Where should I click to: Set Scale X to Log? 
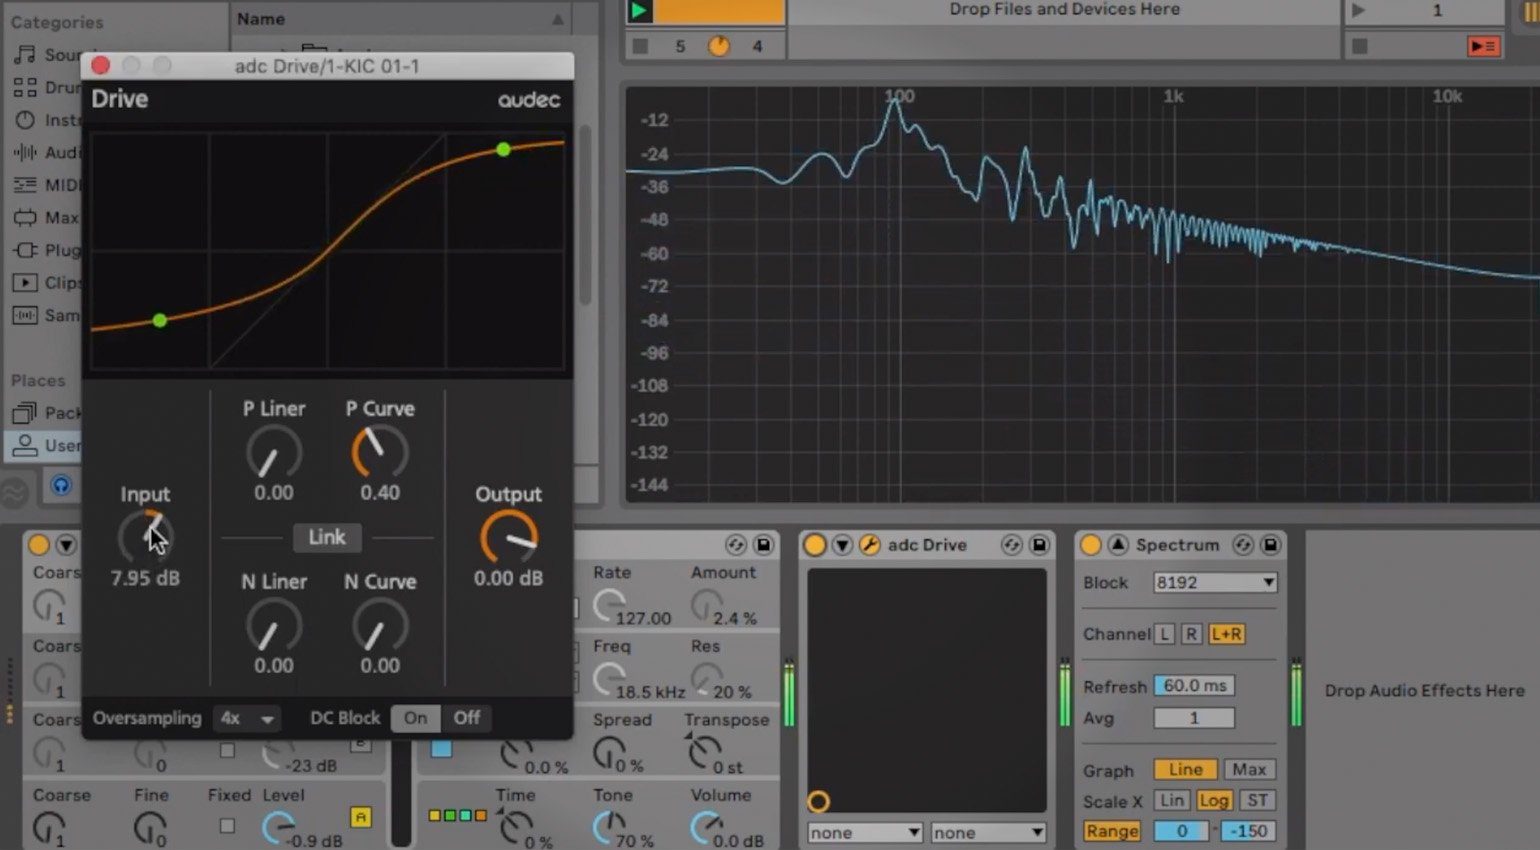1213,801
